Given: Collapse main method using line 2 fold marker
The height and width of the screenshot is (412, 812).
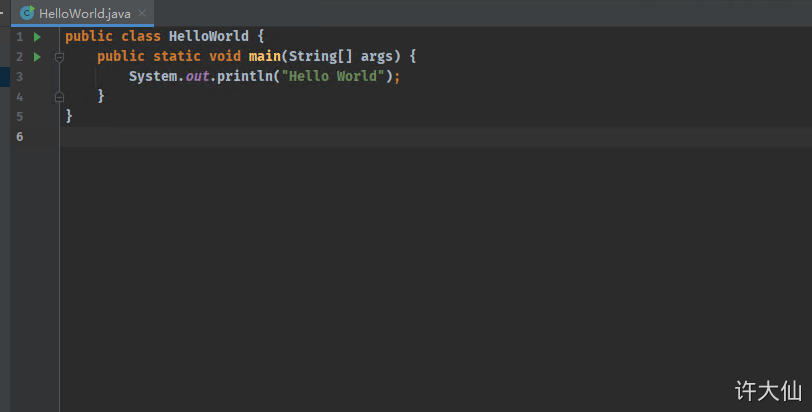Looking at the screenshot, I should pos(59,57).
